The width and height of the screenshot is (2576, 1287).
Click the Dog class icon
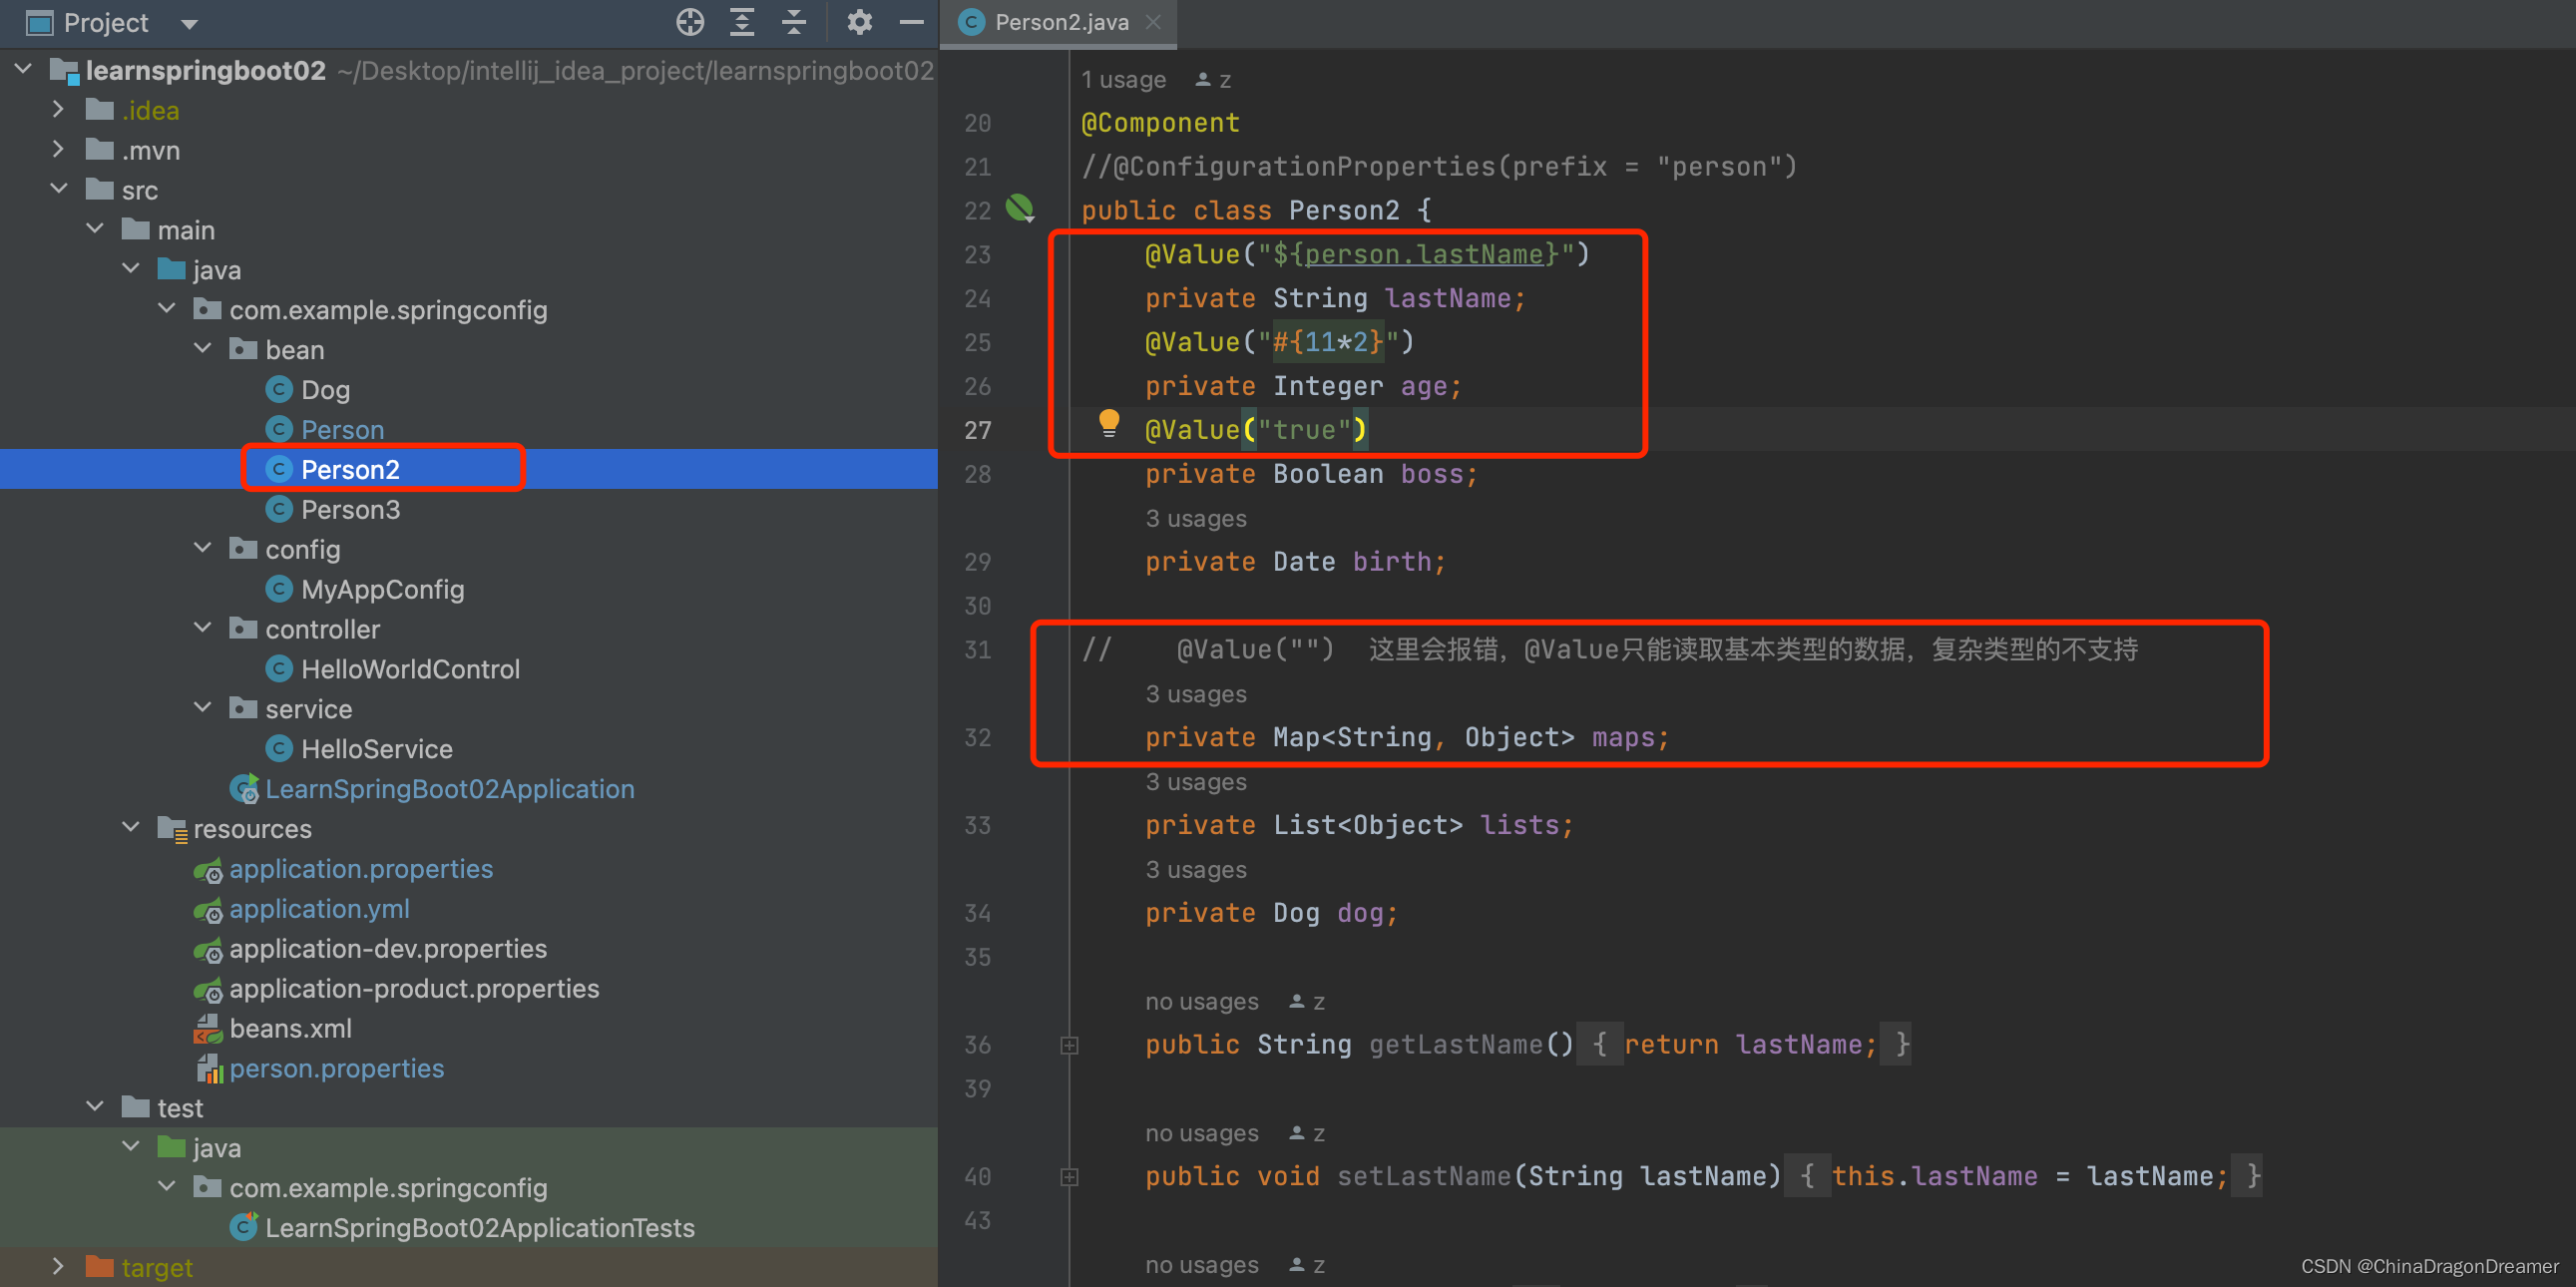(279, 389)
